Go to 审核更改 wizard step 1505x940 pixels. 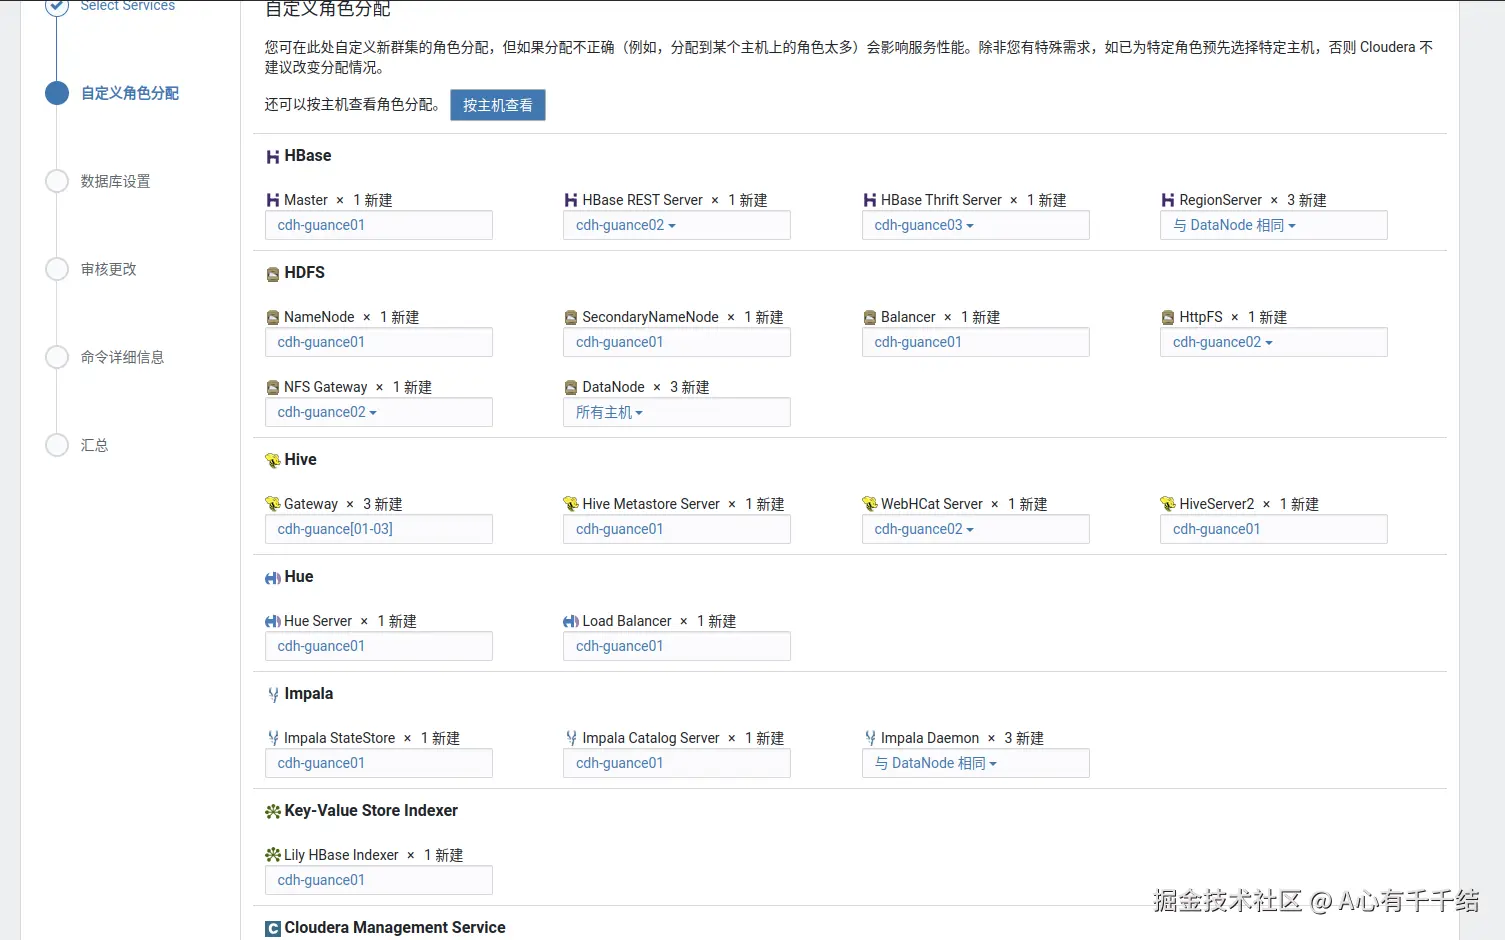pos(109,269)
